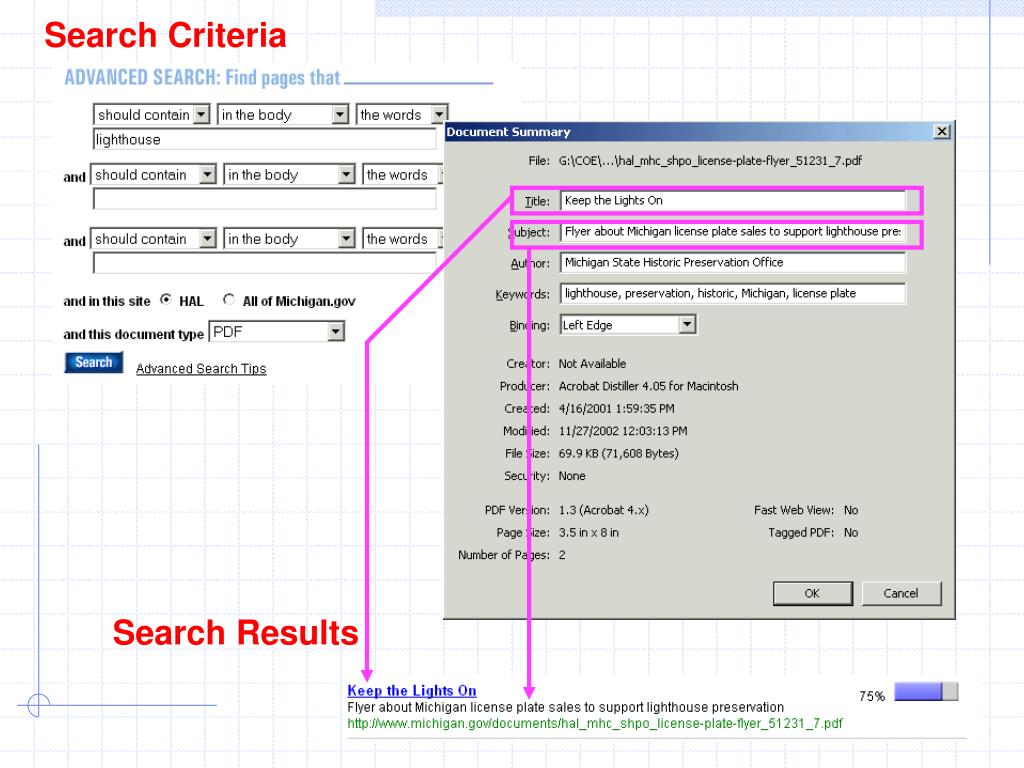Click the PDF version '1.3 (Acrobat 4.x)'
Viewport: 1024px width, 768px height.
(603, 510)
